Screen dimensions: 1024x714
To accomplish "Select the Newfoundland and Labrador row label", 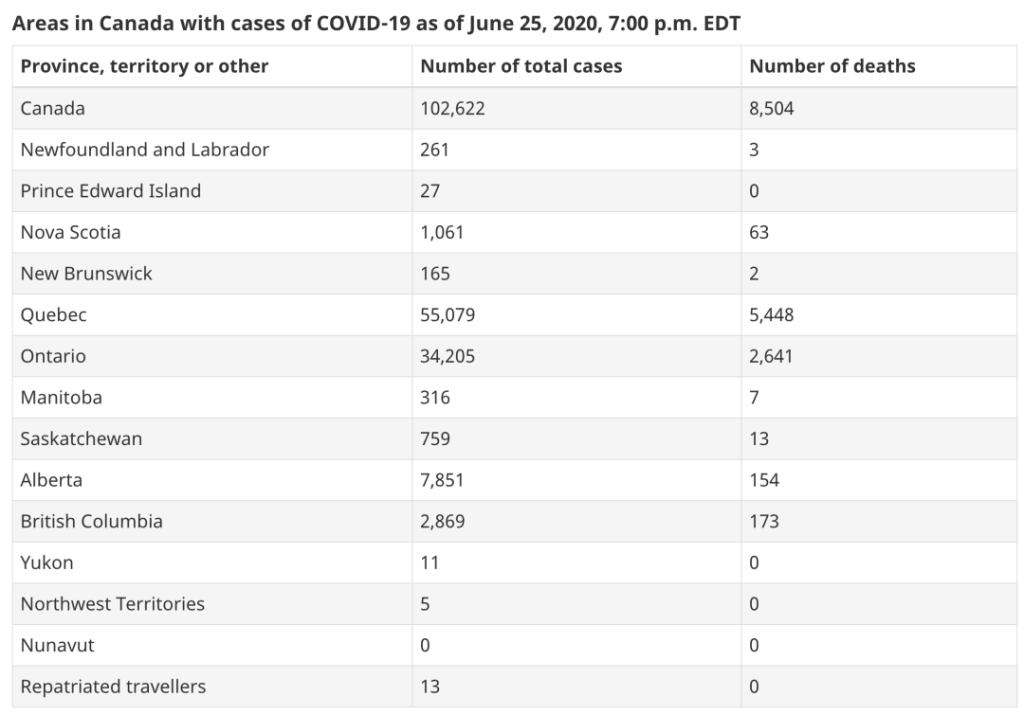I will (144, 149).
